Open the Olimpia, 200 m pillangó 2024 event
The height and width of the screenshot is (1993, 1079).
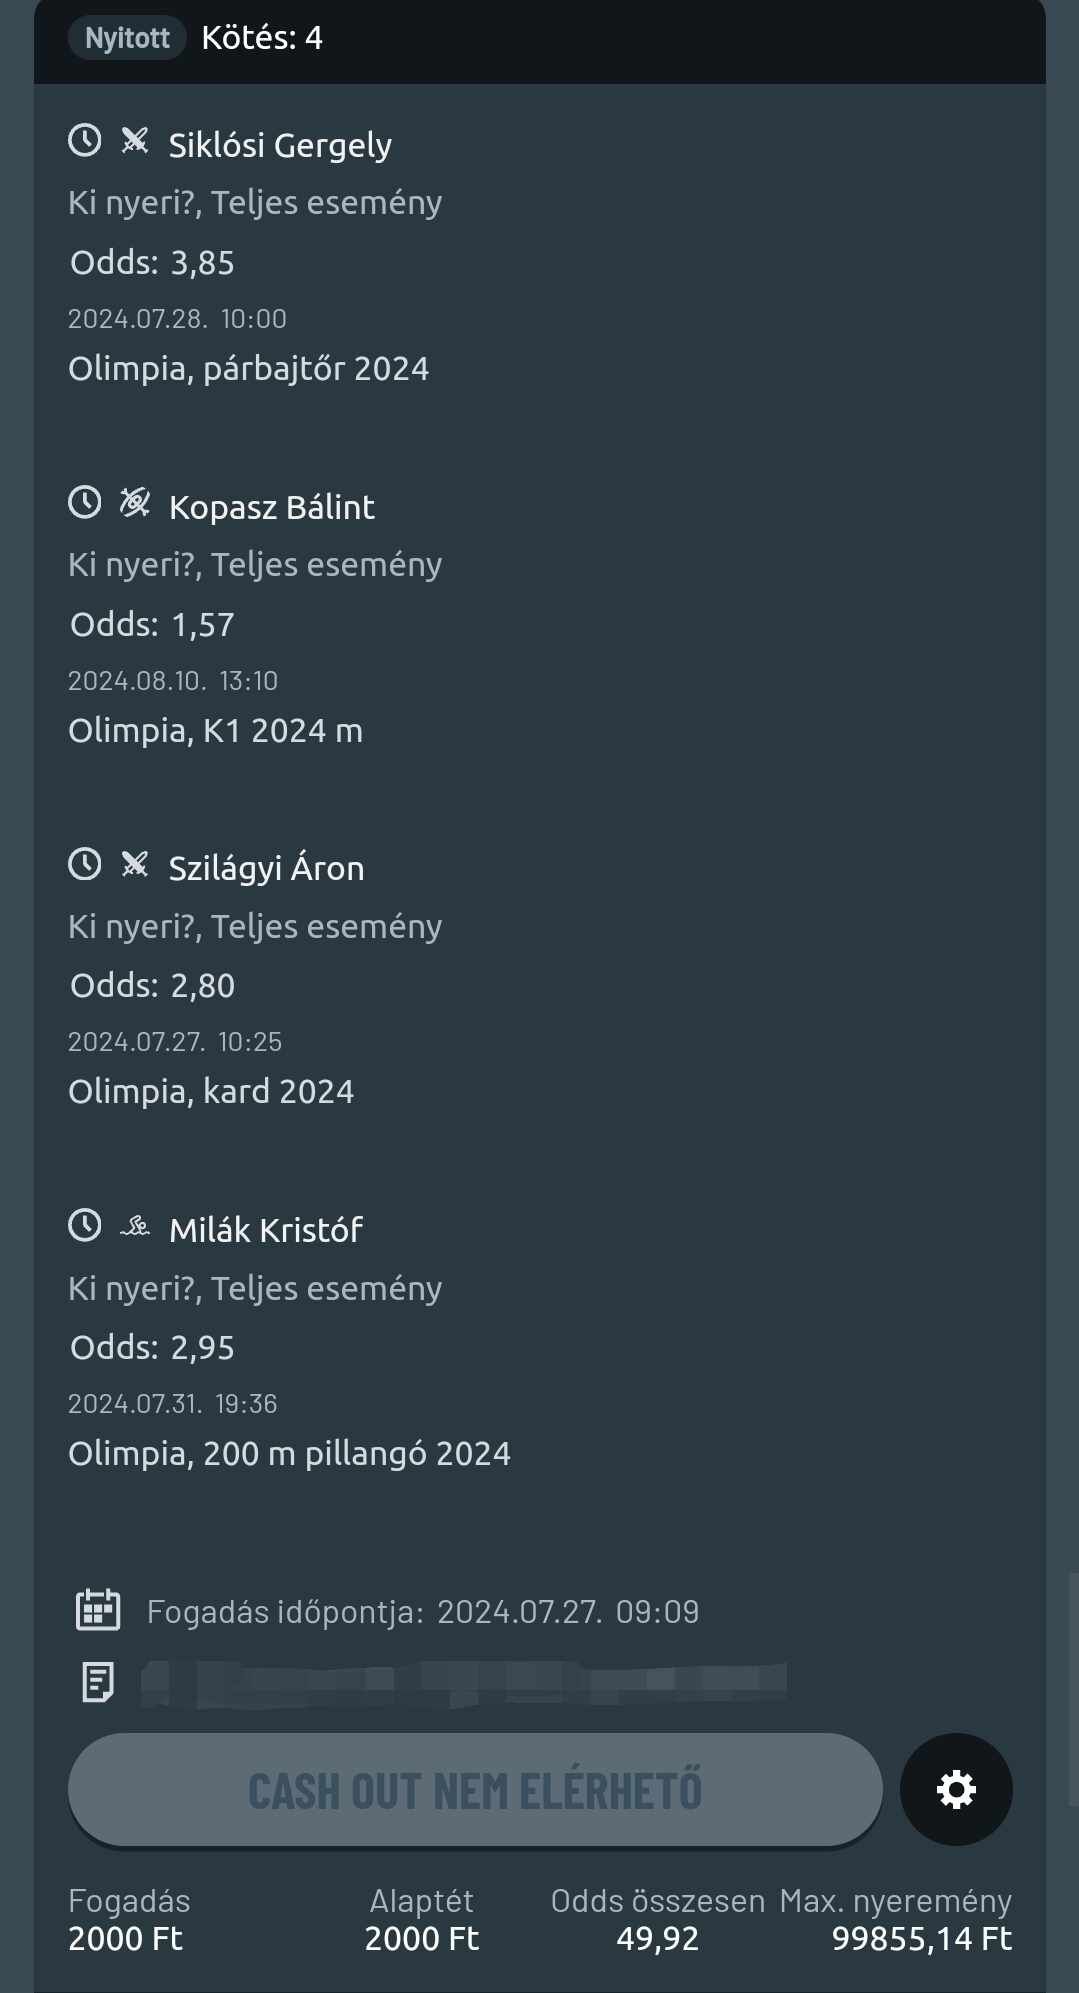[289, 1453]
